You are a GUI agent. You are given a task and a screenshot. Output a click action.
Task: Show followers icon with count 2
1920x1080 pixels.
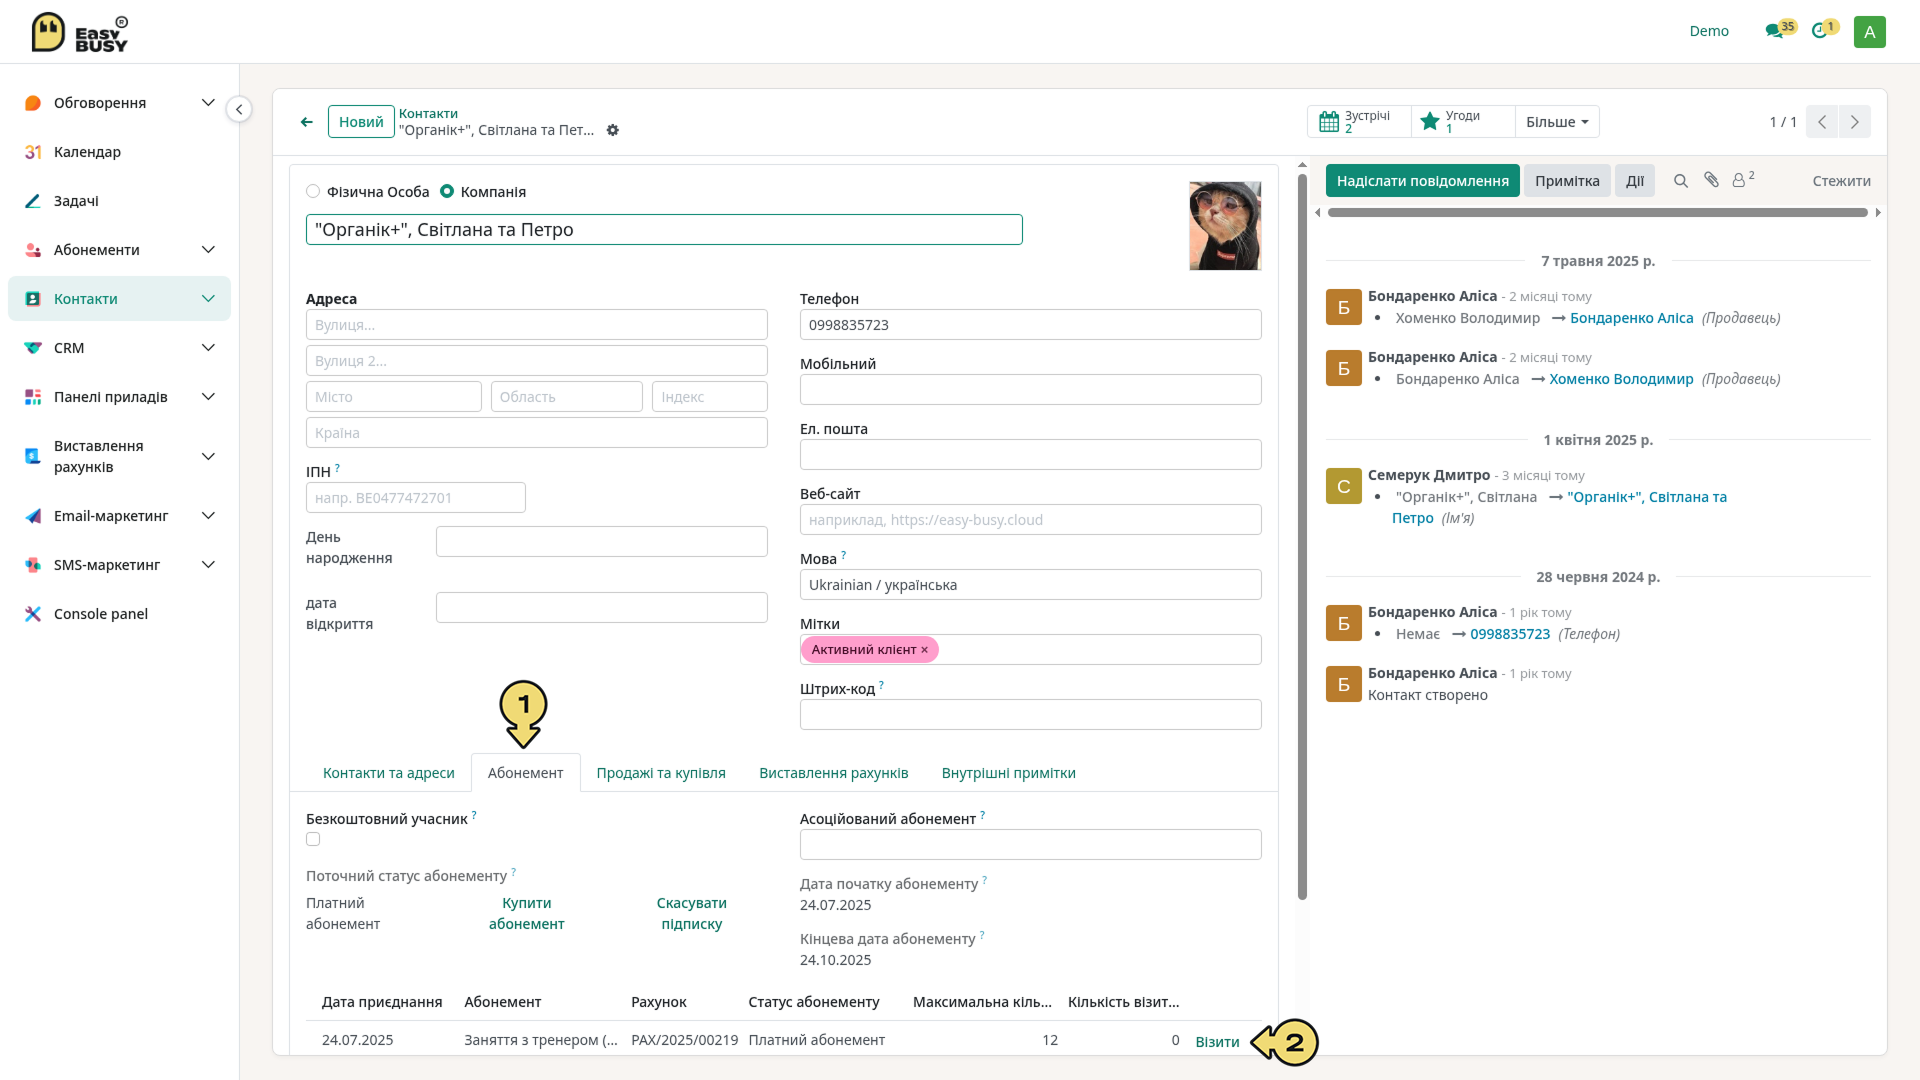click(1743, 179)
